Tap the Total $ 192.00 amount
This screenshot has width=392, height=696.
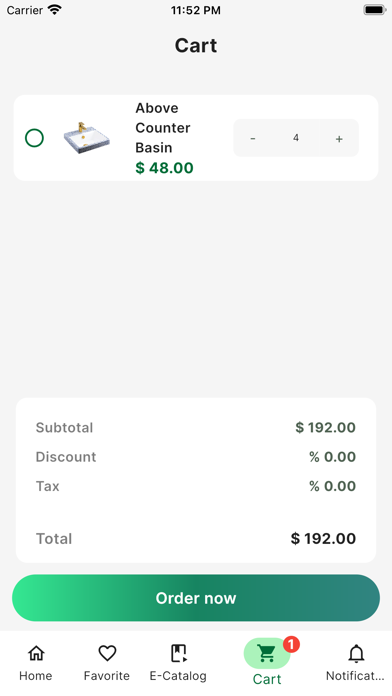(323, 538)
